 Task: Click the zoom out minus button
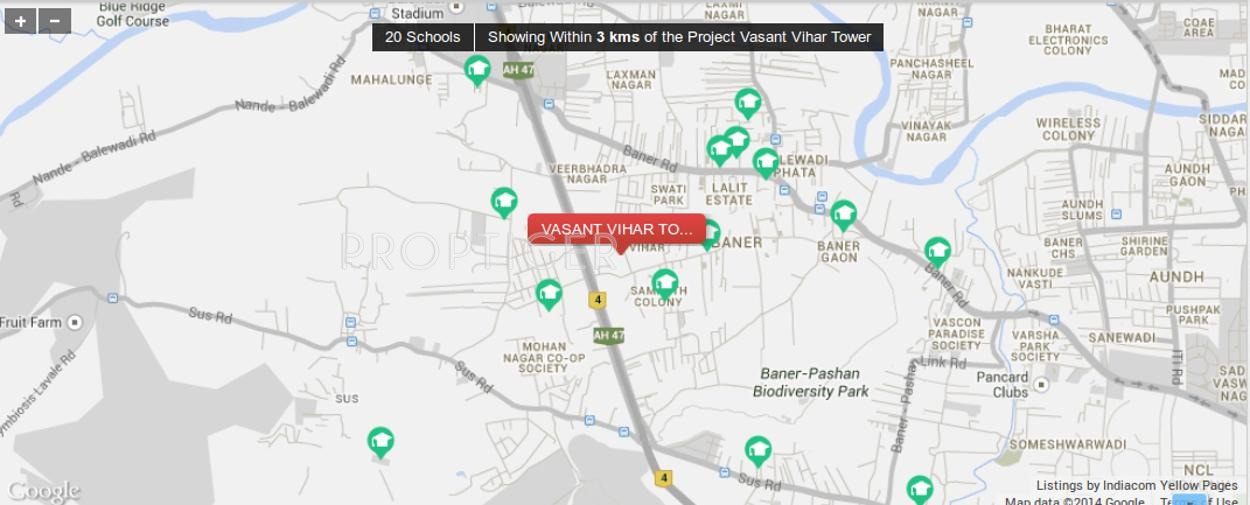point(54,20)
